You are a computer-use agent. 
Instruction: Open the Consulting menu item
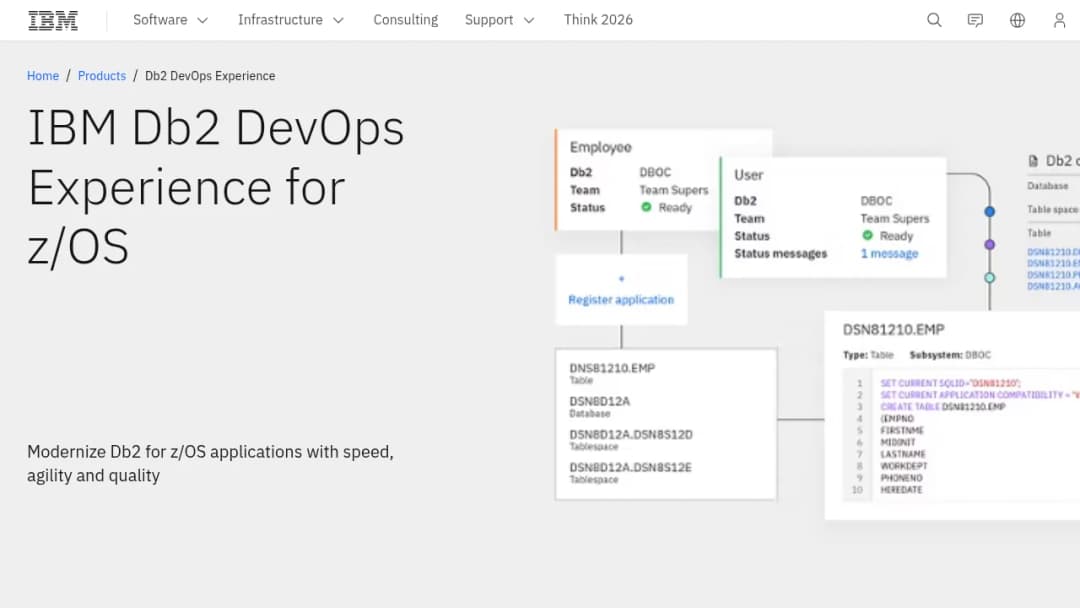click(406, 20)
